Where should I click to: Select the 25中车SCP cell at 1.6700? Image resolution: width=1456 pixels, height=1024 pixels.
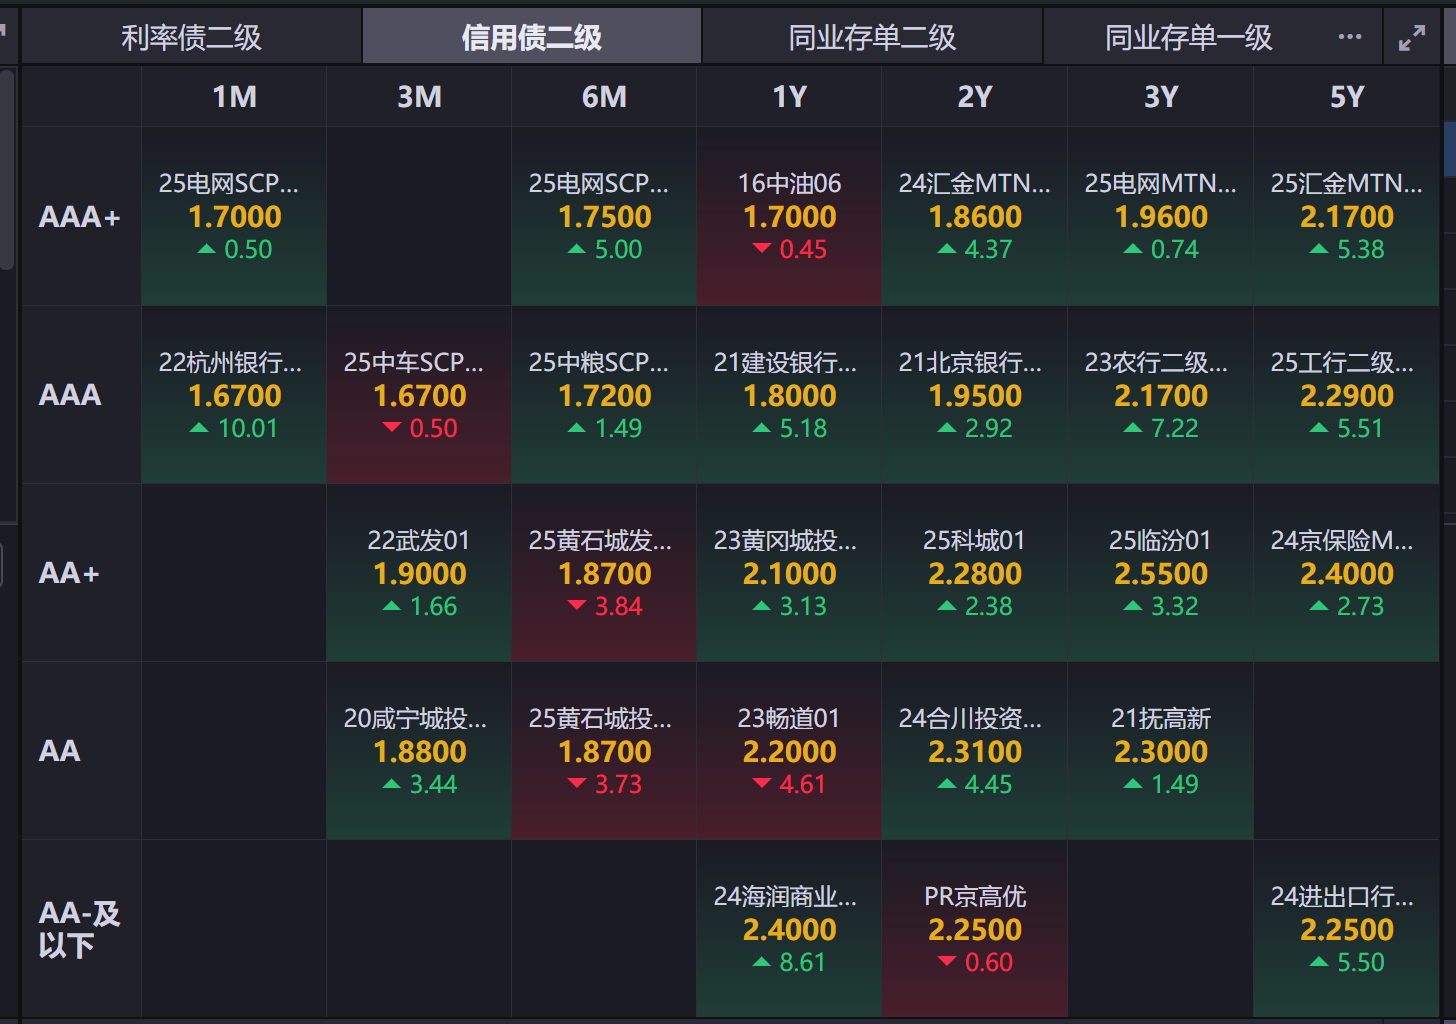[x=419, y=395]
